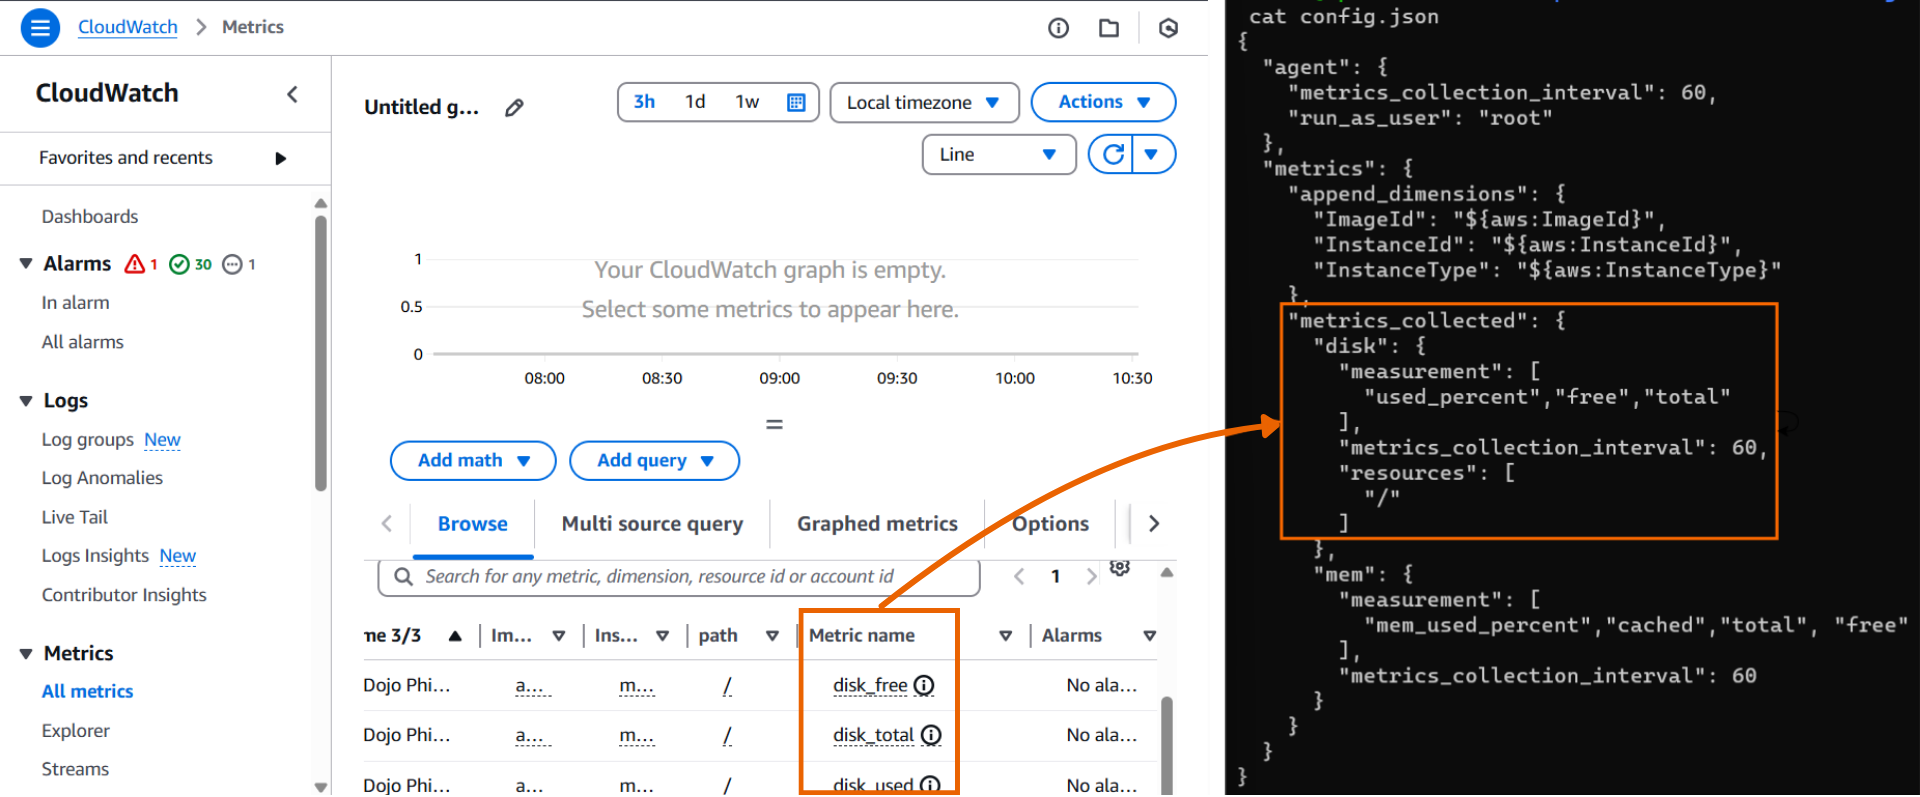
Task: Click the in-alarm red triangle count icon
Action: coord(140,264)
